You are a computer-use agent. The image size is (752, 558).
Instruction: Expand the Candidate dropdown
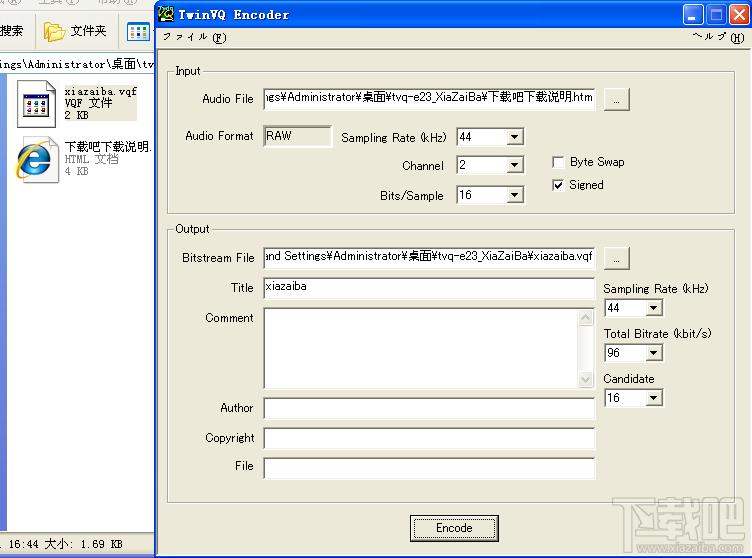pyautogui.click(x=653, y=398)
